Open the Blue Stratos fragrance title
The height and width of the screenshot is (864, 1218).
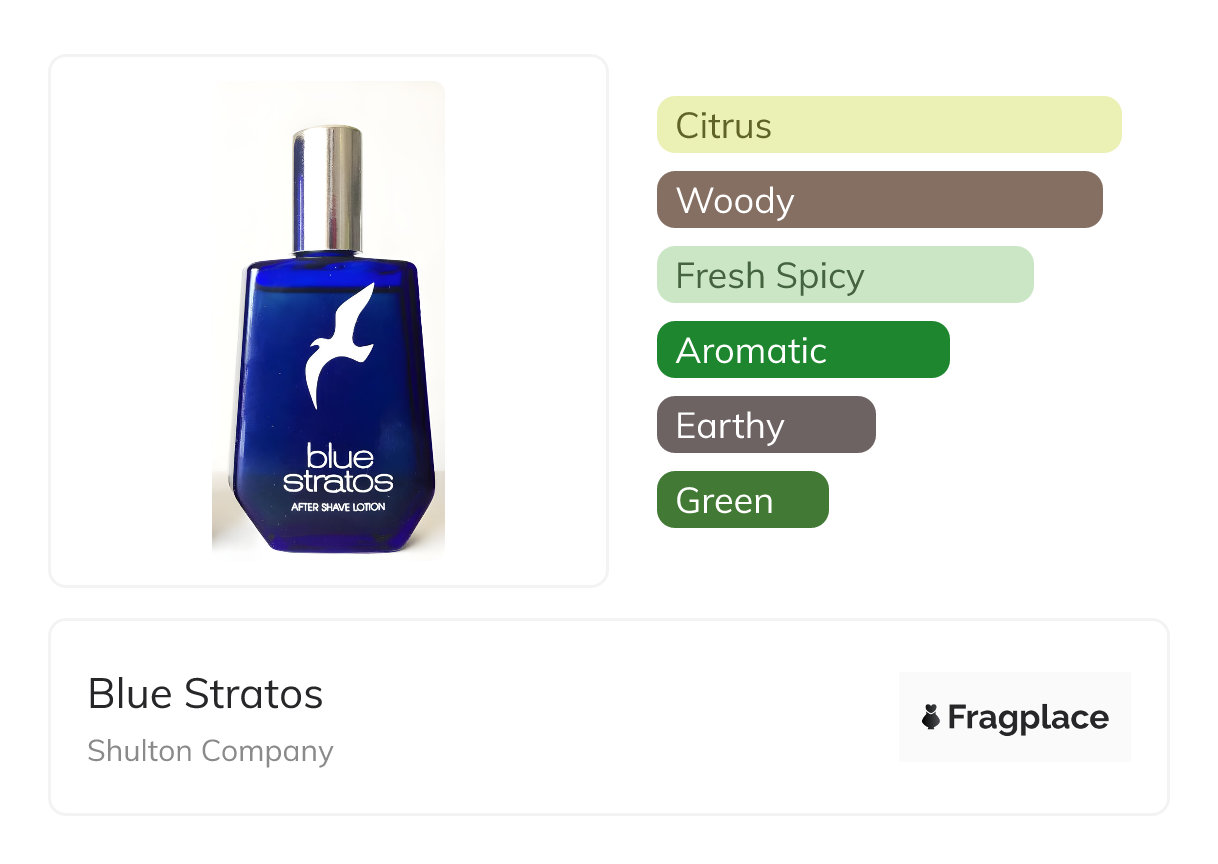(205, 694)
